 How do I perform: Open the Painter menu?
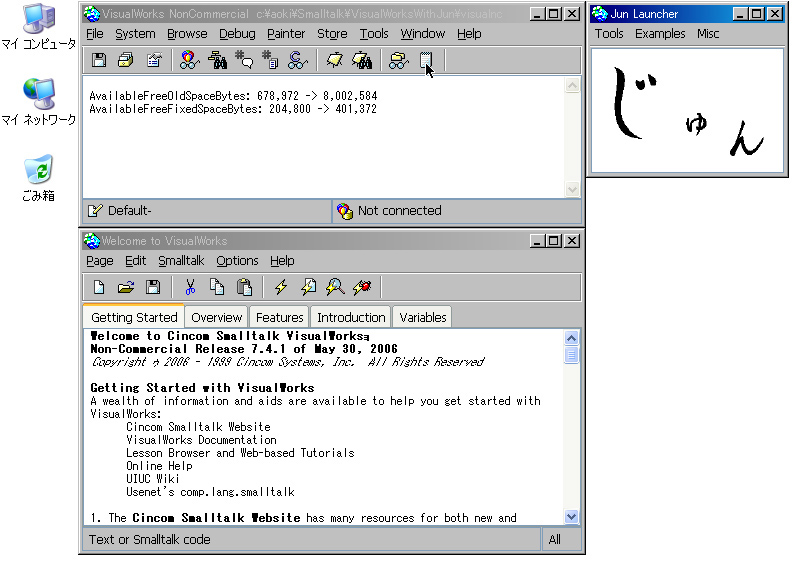pyautogui.click(x=286, y=34)
